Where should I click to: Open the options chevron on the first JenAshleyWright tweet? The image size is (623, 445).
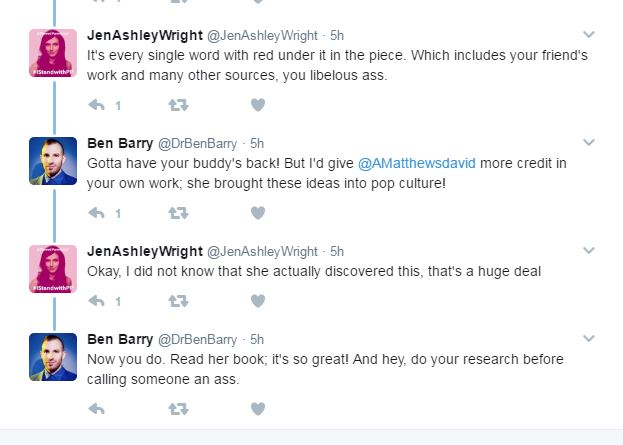tap(588, 35)
